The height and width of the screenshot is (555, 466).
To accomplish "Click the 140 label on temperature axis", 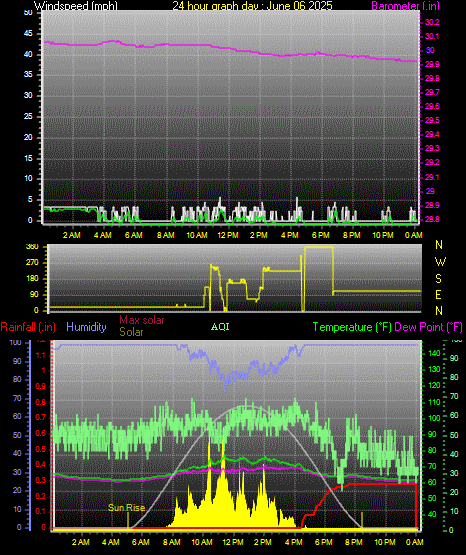I will tap(434, 353).
